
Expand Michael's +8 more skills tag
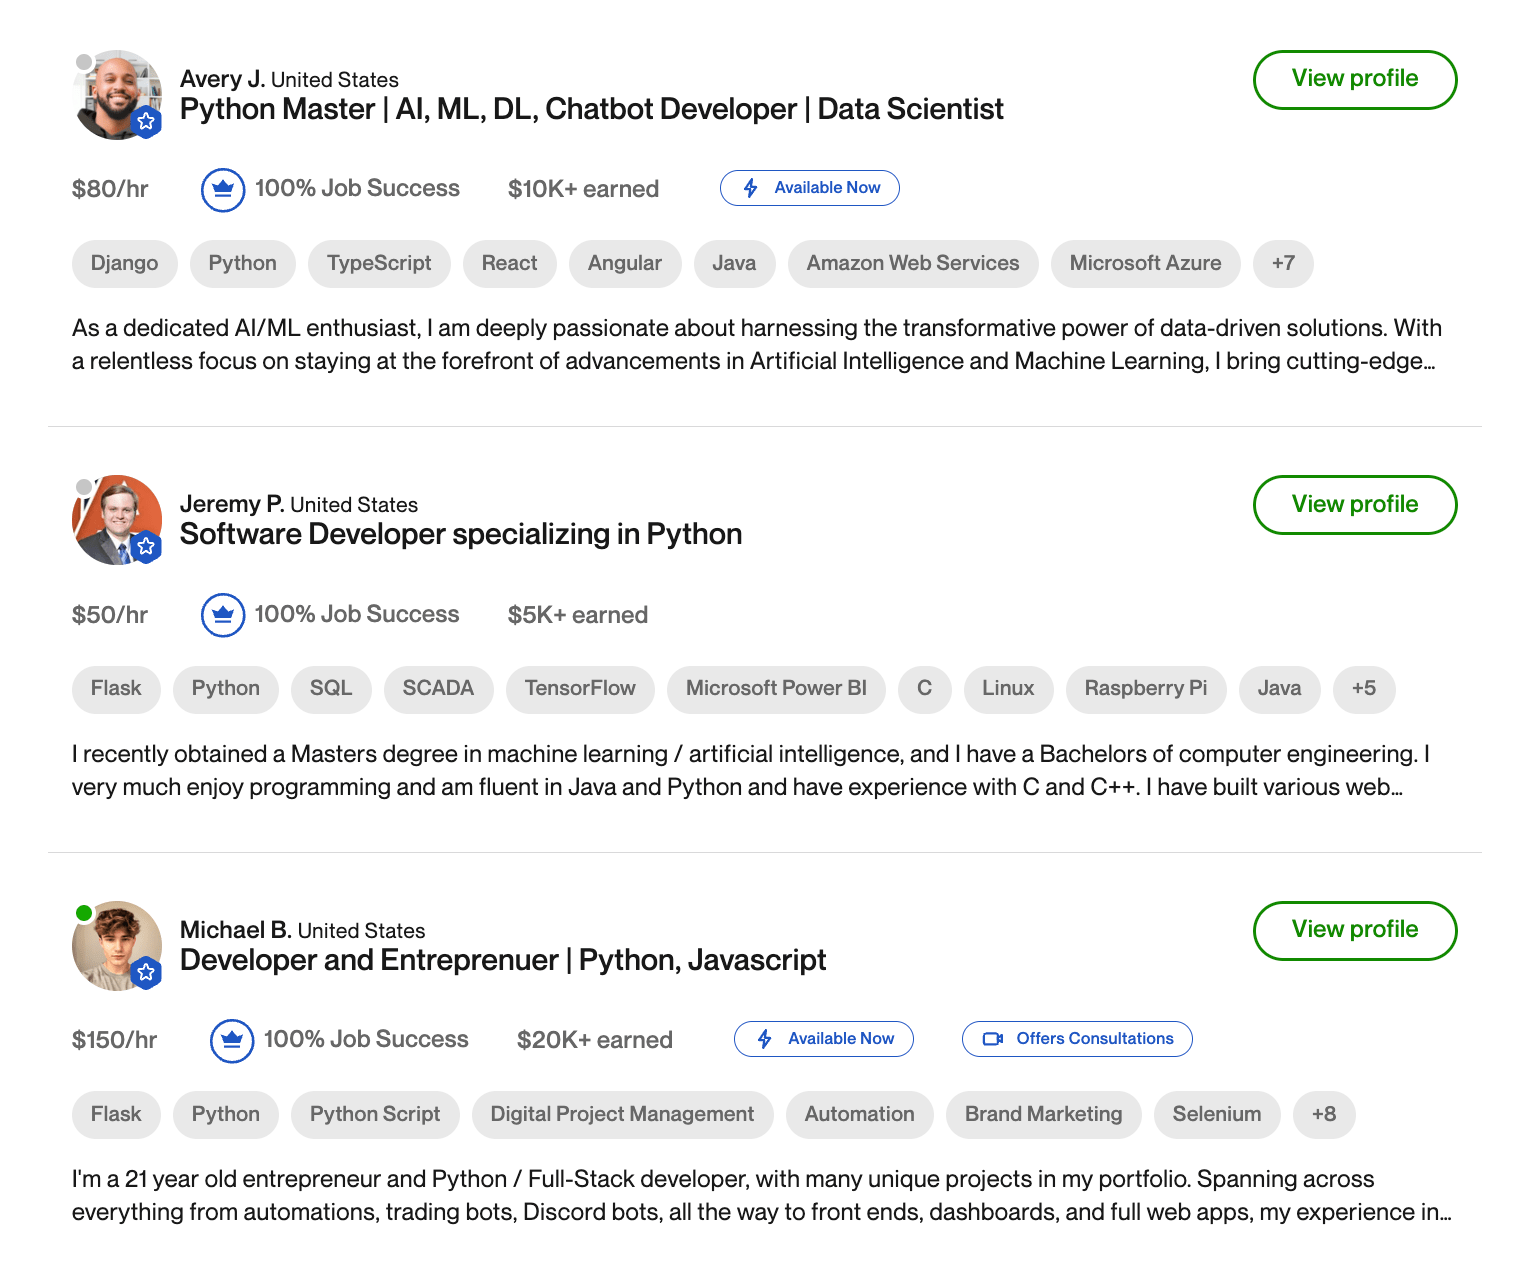1323,1115
